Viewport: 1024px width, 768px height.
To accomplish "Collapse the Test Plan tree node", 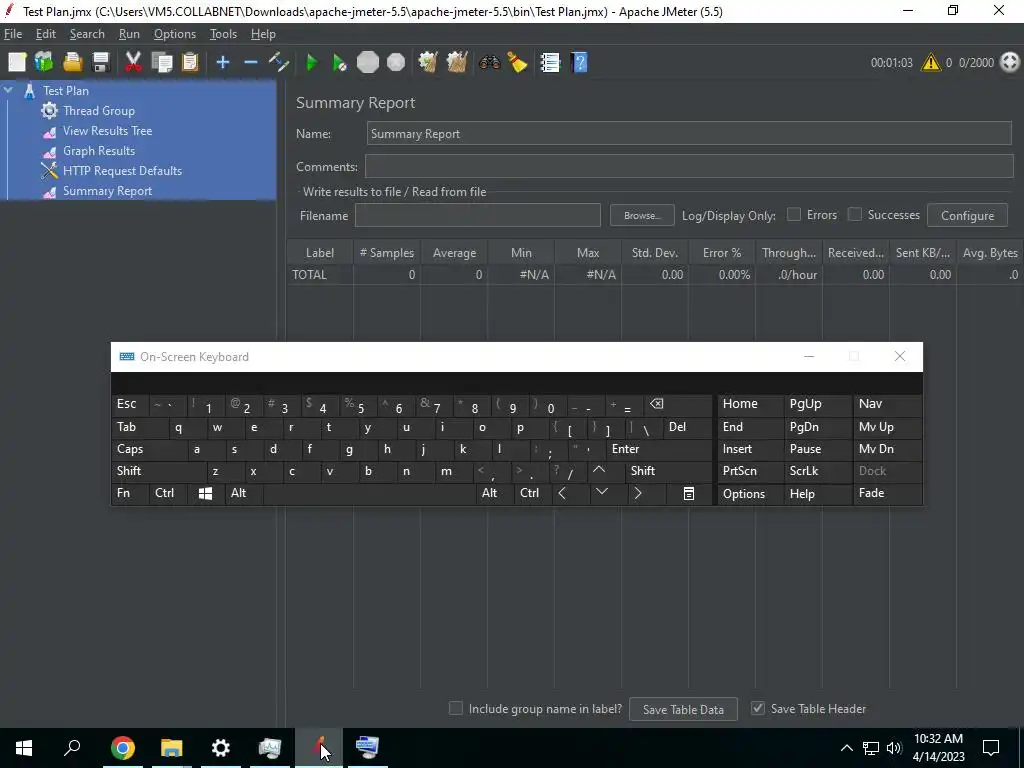I will coord(8,90).
